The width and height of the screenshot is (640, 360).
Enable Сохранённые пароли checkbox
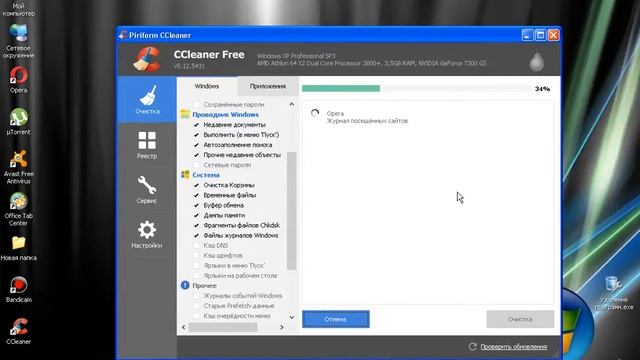pyautogui.click(x=196, y=104)
